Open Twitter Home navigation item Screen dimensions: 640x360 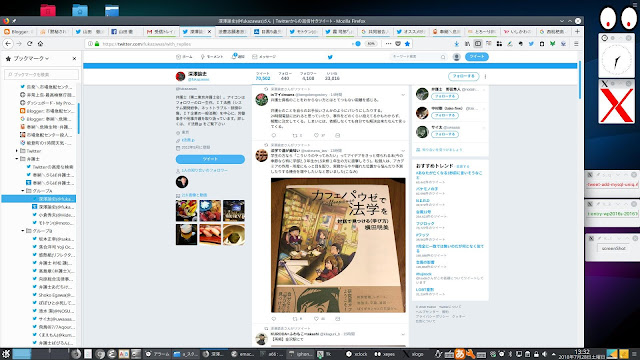coord(184,57)
